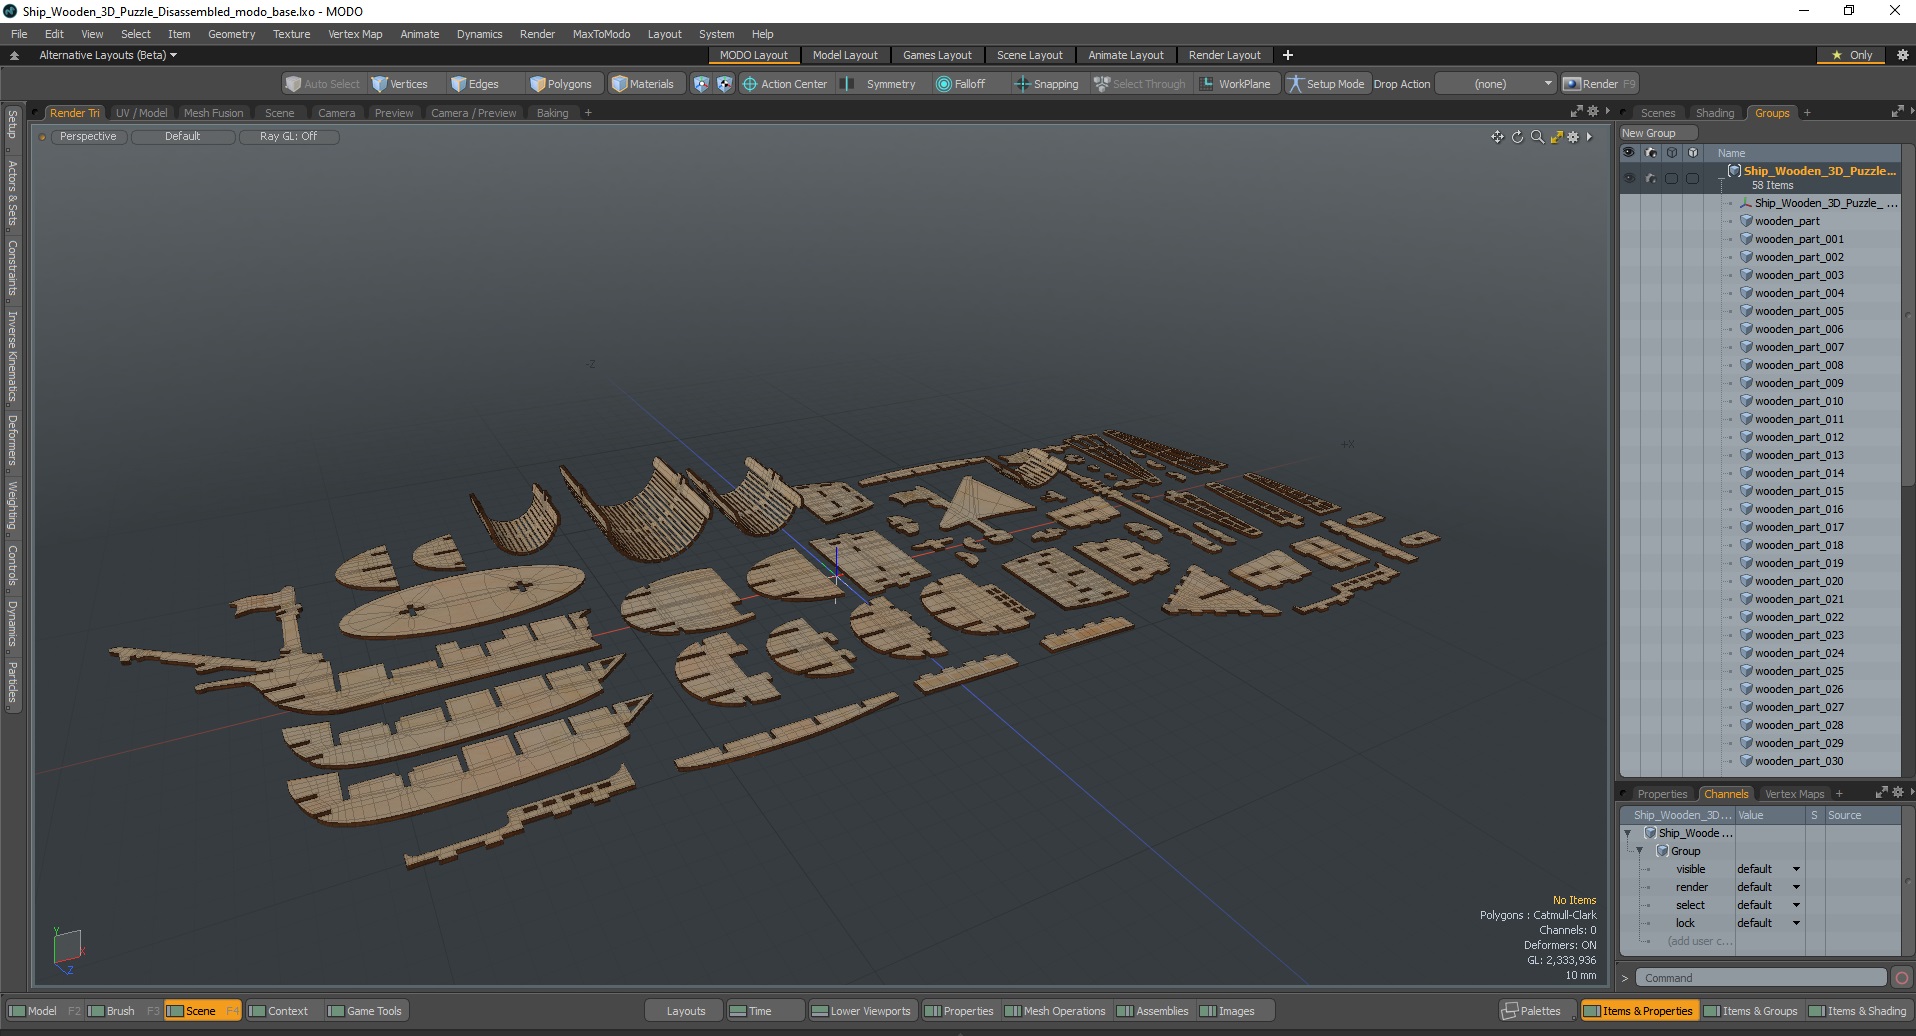
Task: Open the lock channel default dropdown
Action: tap(1768, 923)
